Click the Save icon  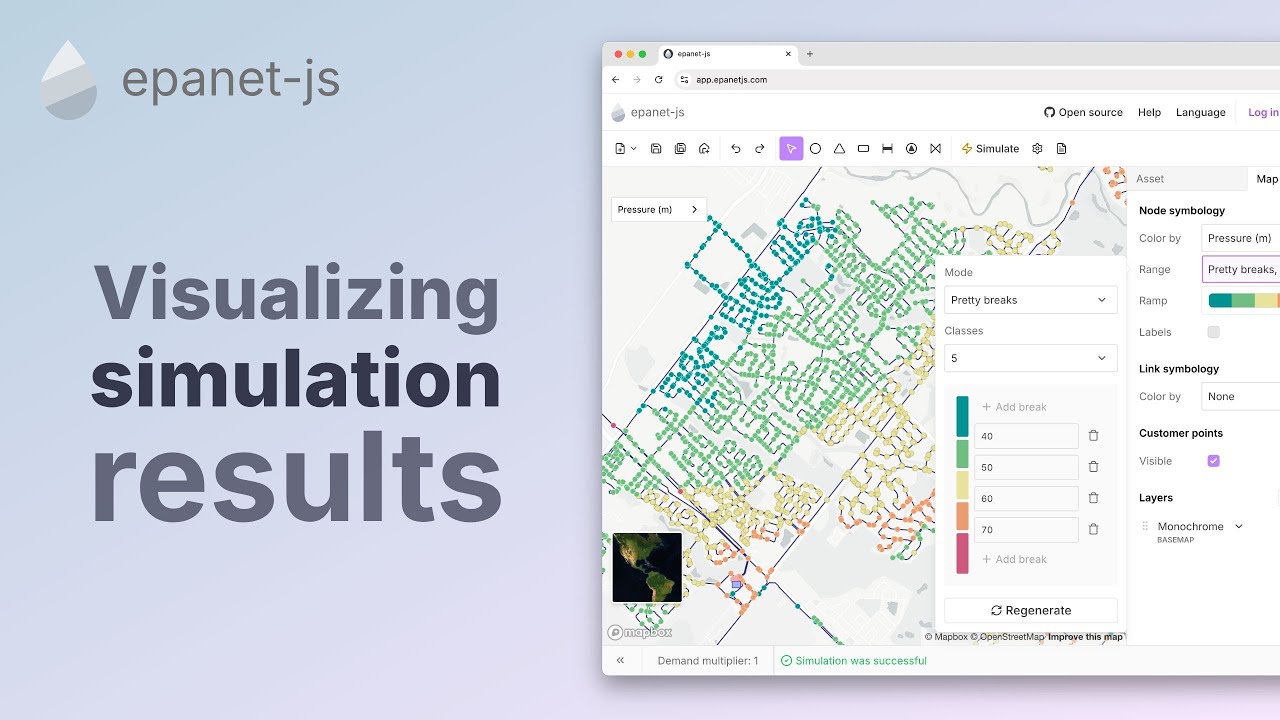656,148
